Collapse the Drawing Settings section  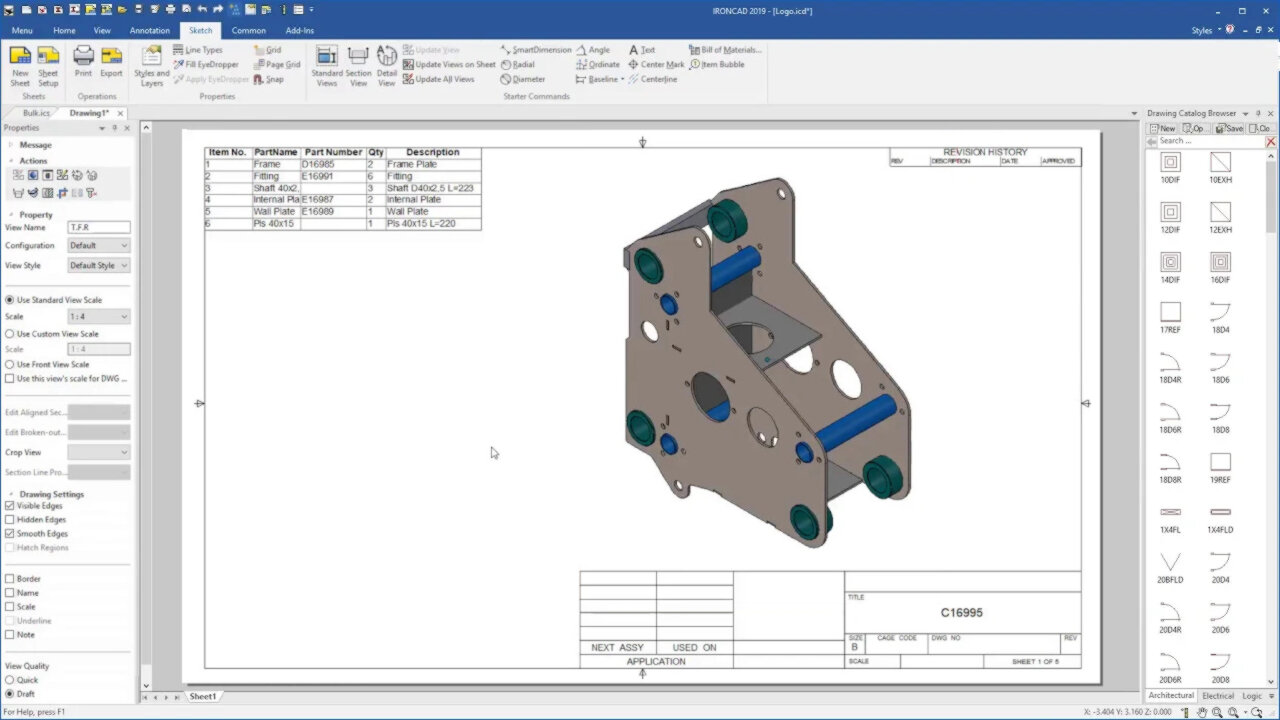coord(10,493)
